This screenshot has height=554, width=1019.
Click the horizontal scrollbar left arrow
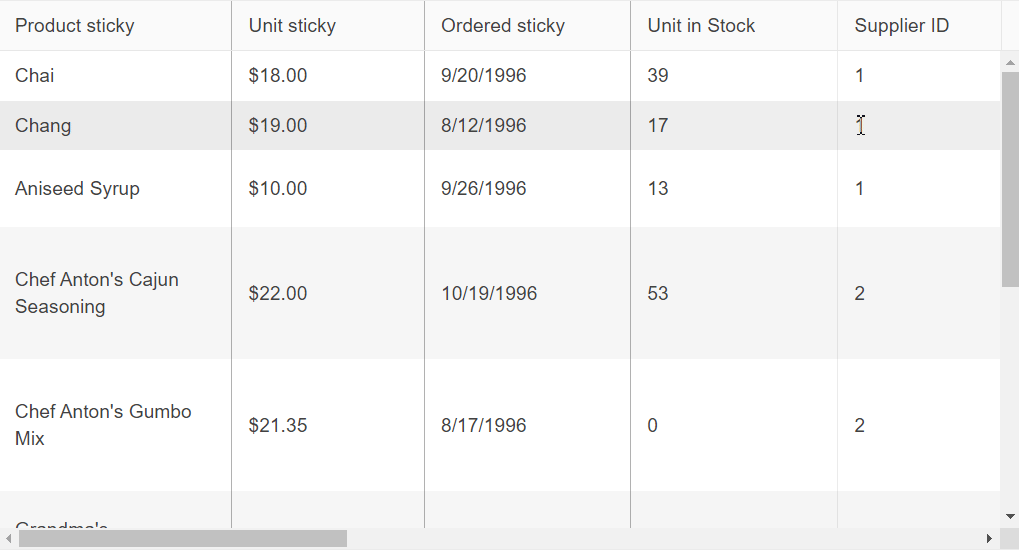click(x=9, y=539)
